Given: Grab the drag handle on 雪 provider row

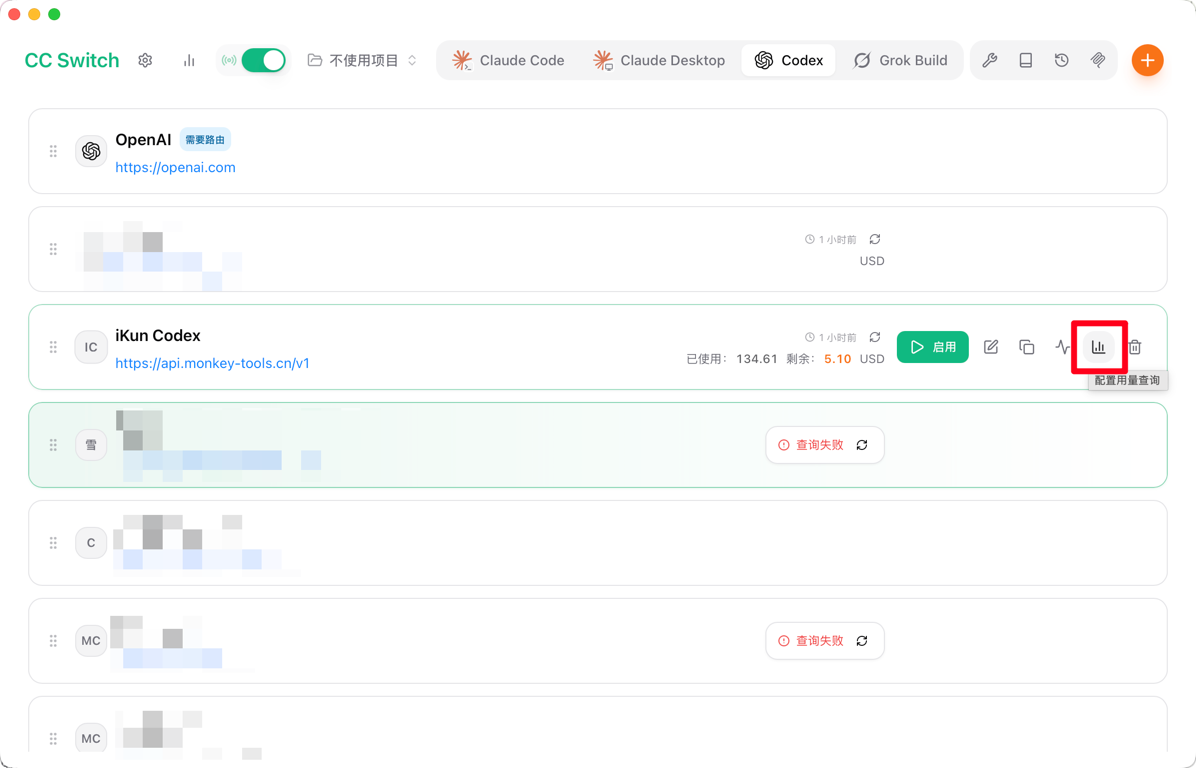Looking at the screenshot, I should pyautogui.click(x=53, y=445).
